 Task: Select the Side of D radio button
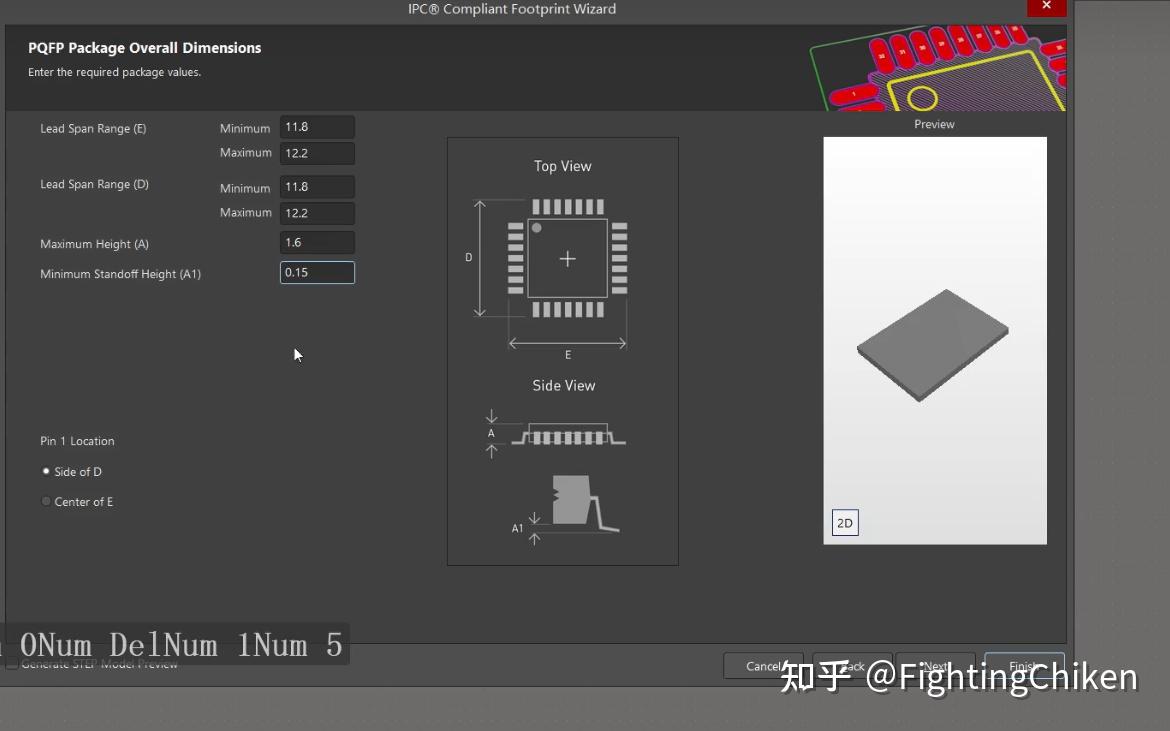point(46,471)
